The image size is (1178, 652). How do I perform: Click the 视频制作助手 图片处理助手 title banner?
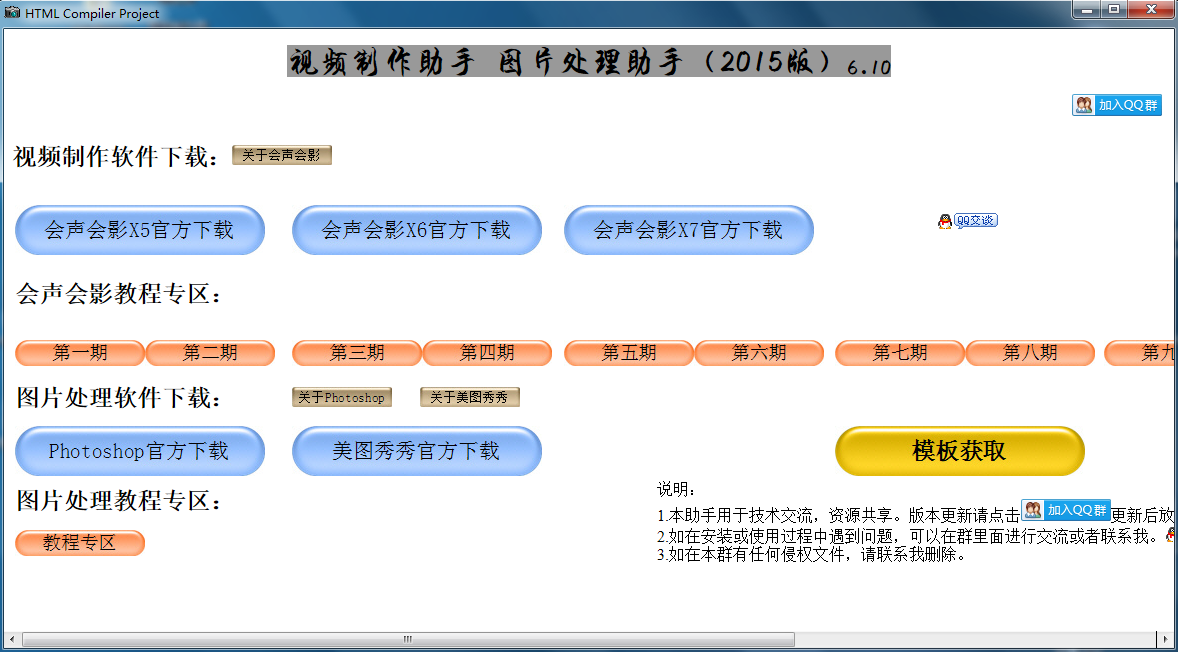tap(589, 62)
